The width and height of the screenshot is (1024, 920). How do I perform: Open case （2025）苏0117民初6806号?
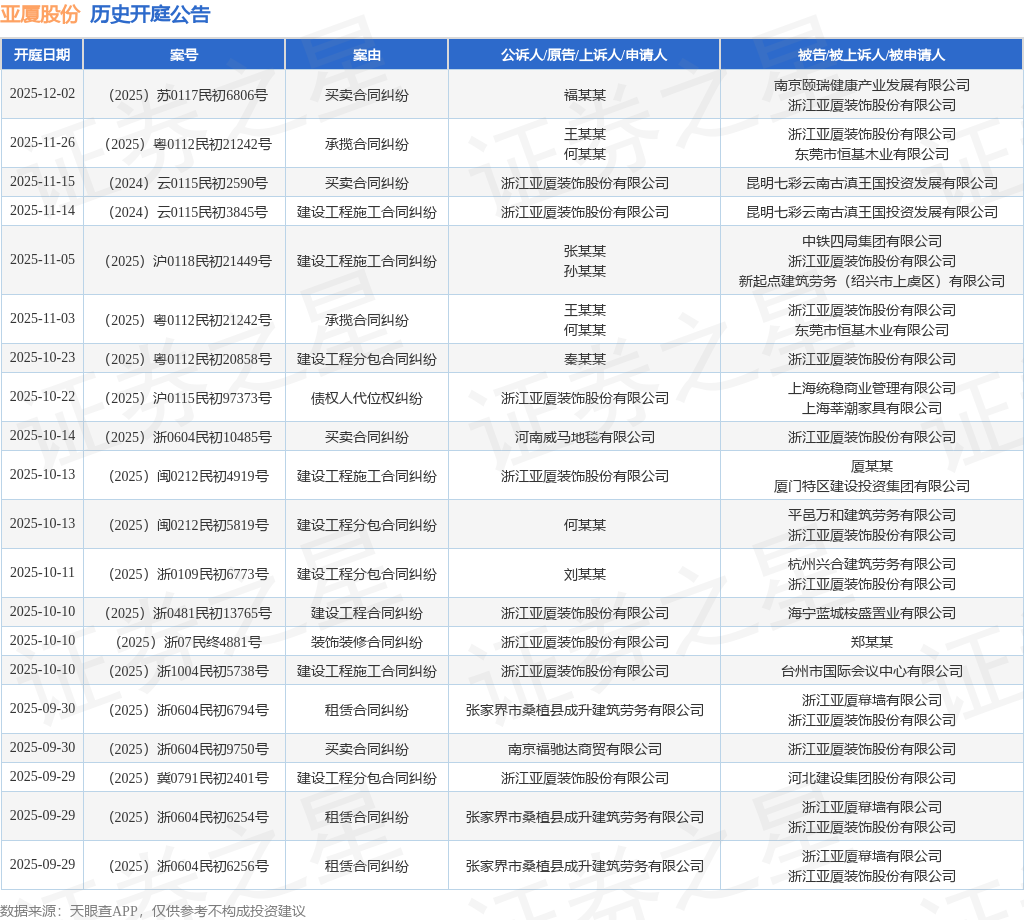[x=184, y=95]
